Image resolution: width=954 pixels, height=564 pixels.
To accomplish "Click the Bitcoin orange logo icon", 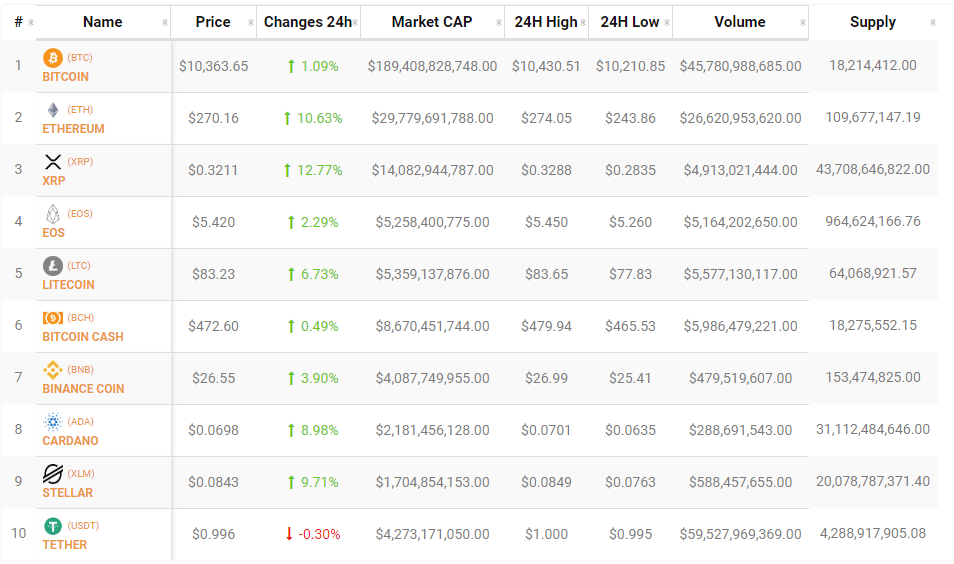I will [x=52, y=58].
